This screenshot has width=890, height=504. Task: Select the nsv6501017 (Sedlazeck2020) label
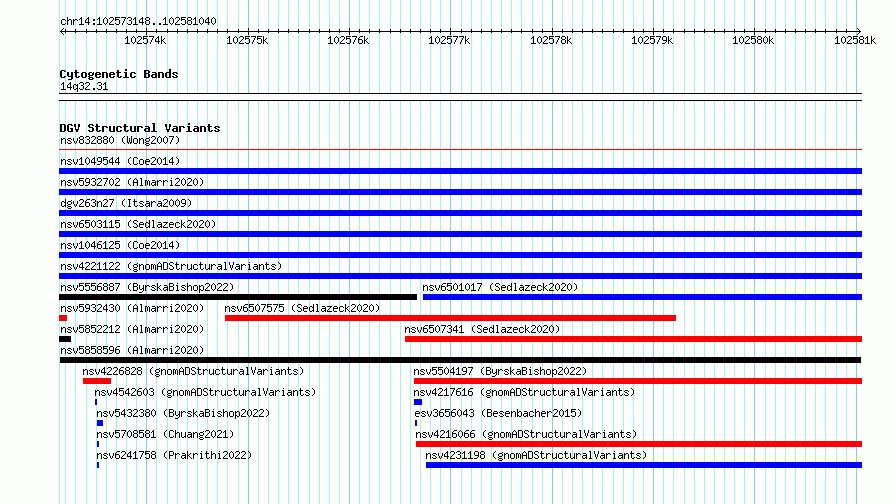pos(500,287)
